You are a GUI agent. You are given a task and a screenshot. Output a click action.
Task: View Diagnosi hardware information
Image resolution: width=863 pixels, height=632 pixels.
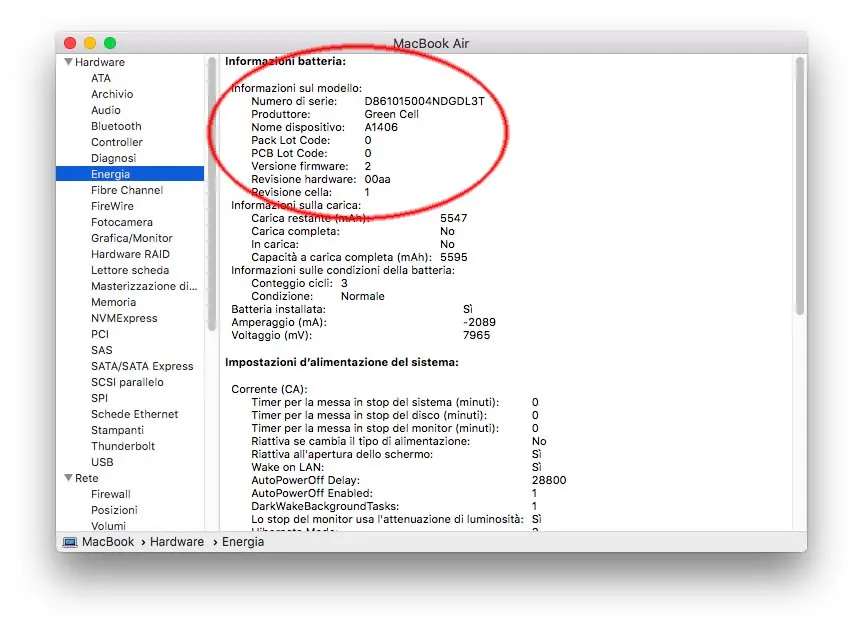[113, 158]
